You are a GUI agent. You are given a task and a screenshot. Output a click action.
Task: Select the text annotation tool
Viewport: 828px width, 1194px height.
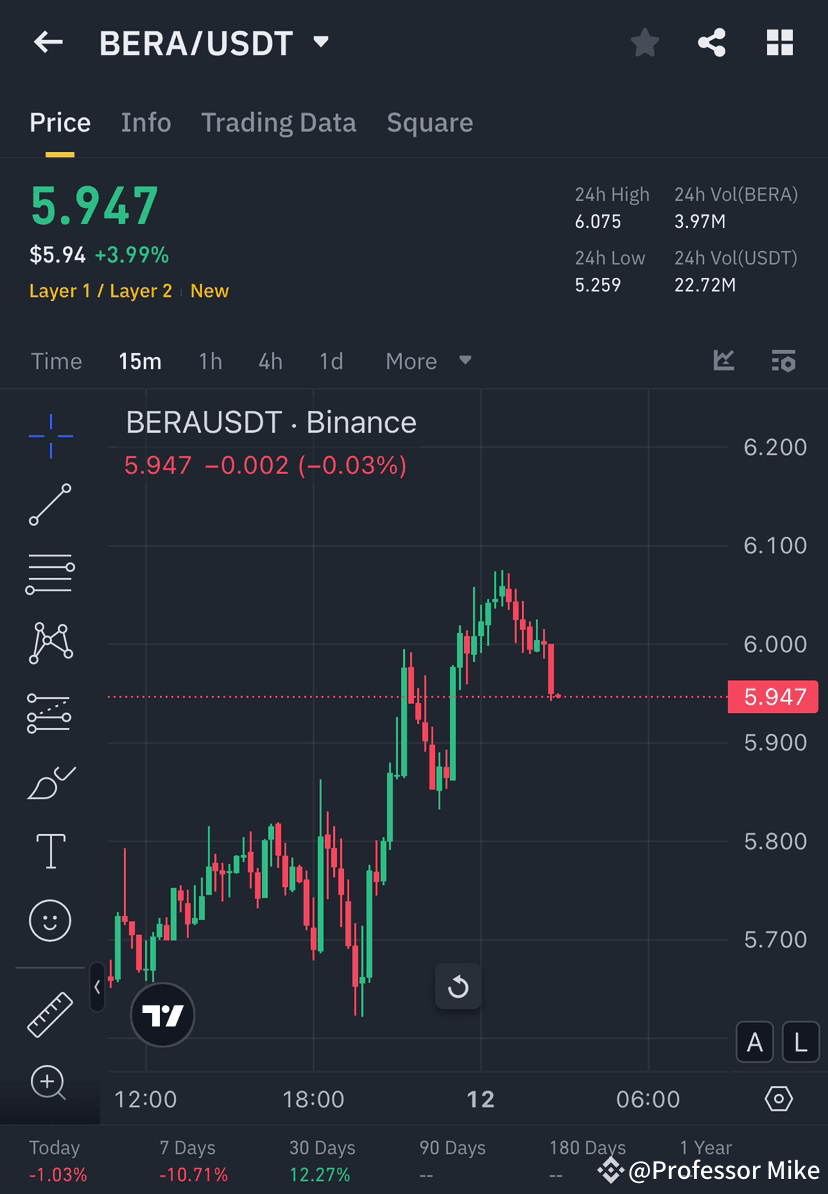coord(51,851)
